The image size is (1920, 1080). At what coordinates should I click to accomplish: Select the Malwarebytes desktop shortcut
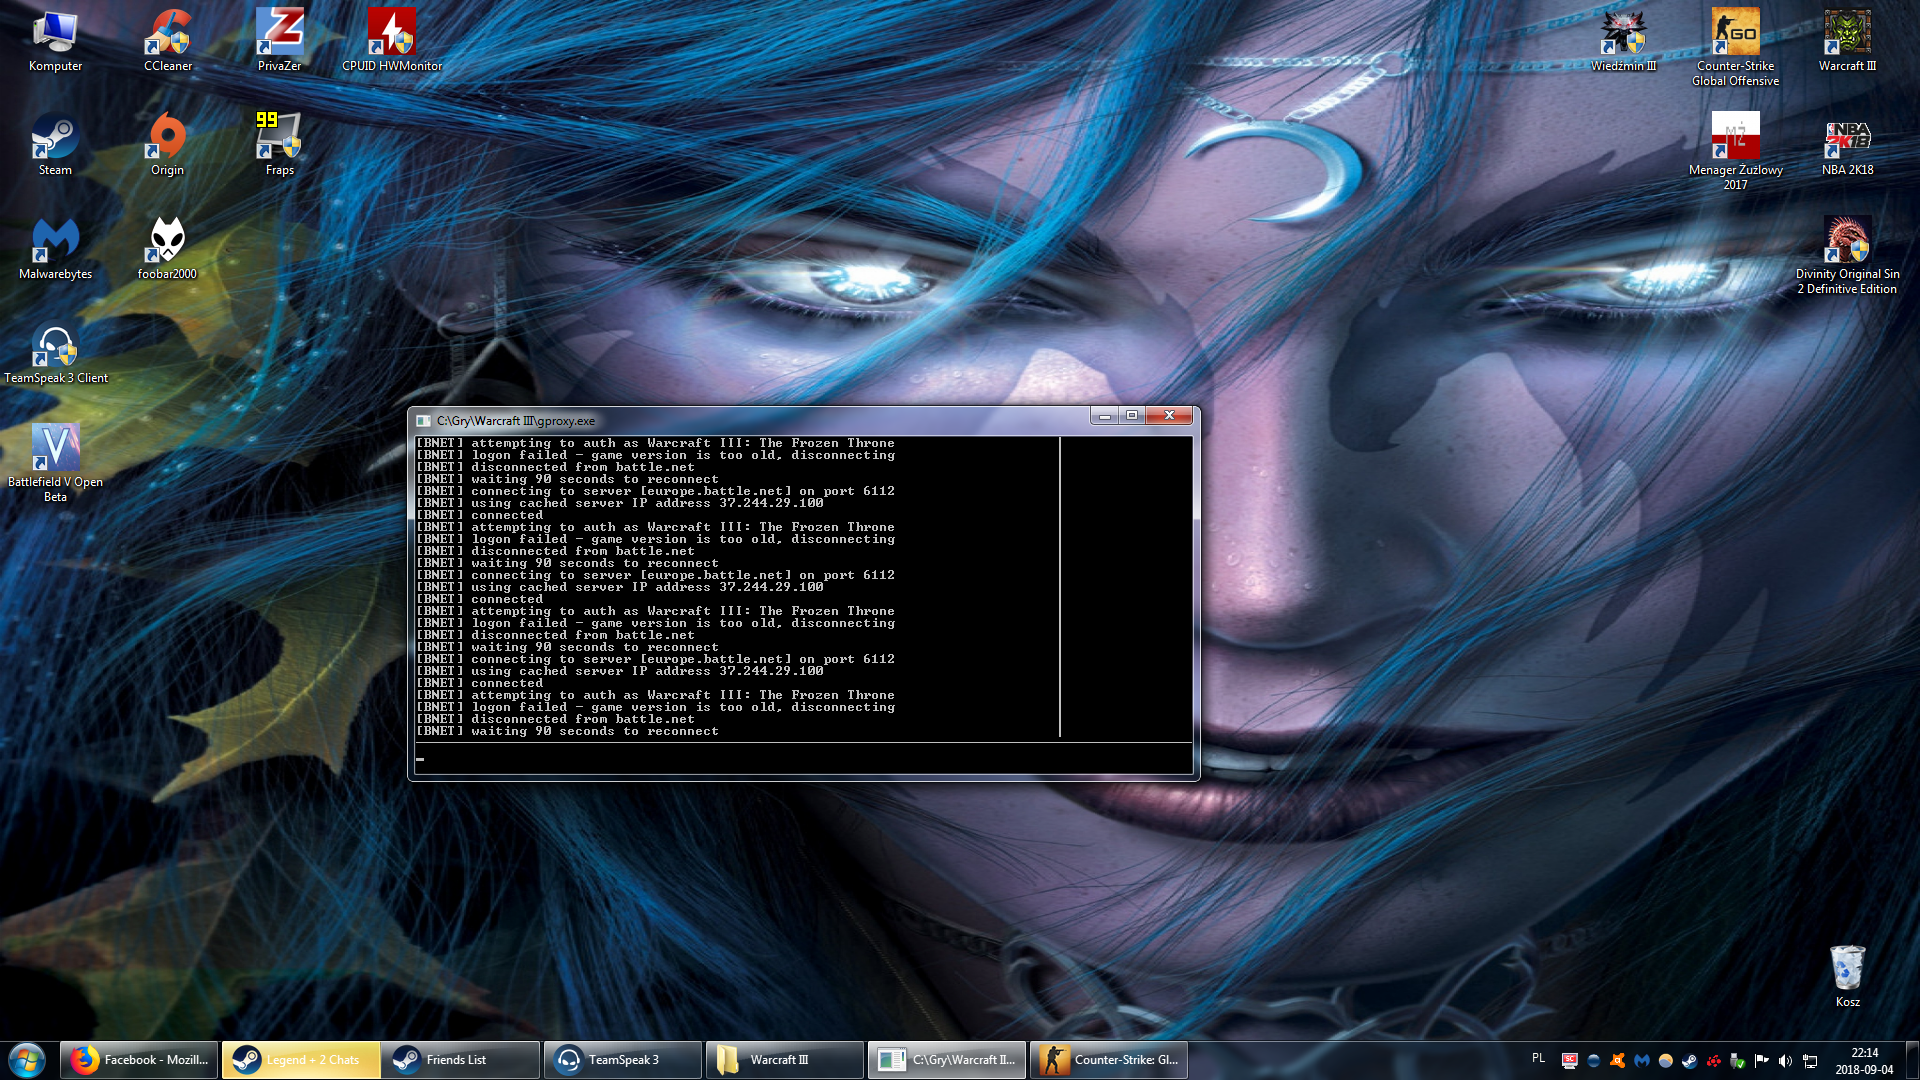click(x=55, y=249)
